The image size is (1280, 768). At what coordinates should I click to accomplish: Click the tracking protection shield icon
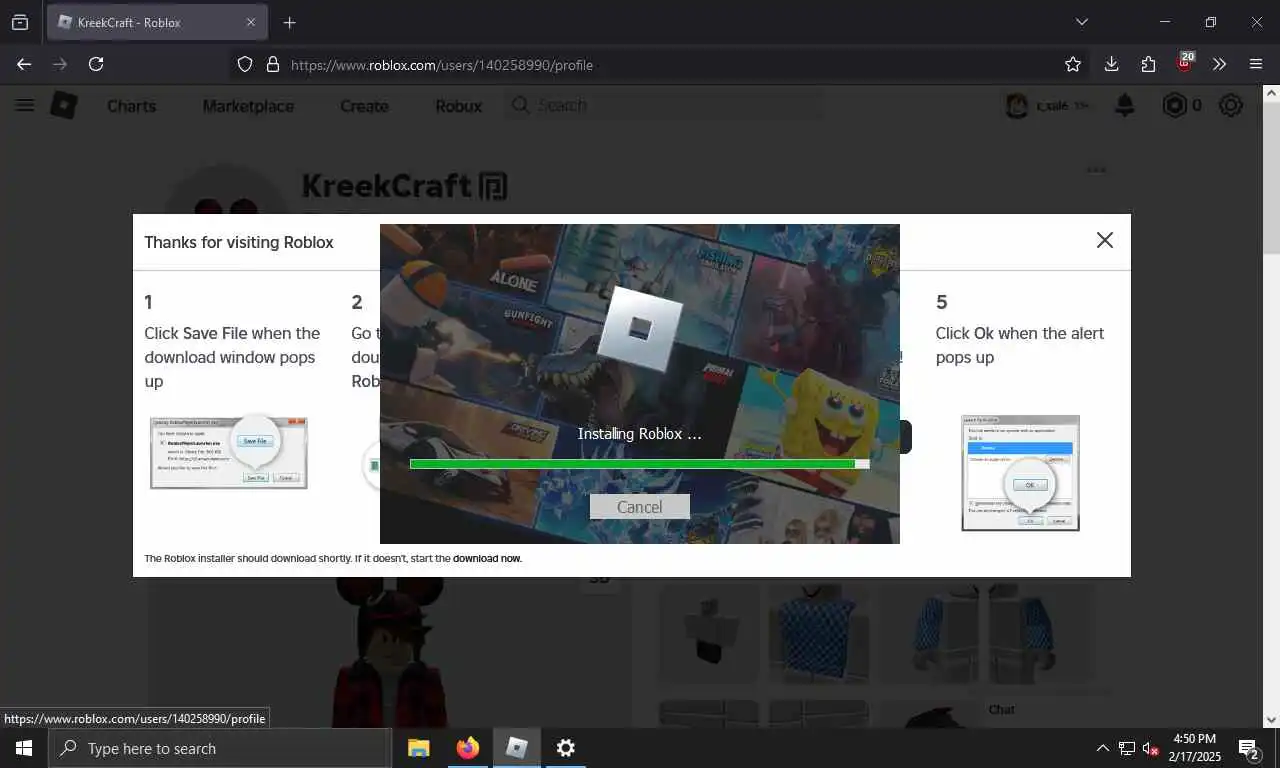(245, 64)
